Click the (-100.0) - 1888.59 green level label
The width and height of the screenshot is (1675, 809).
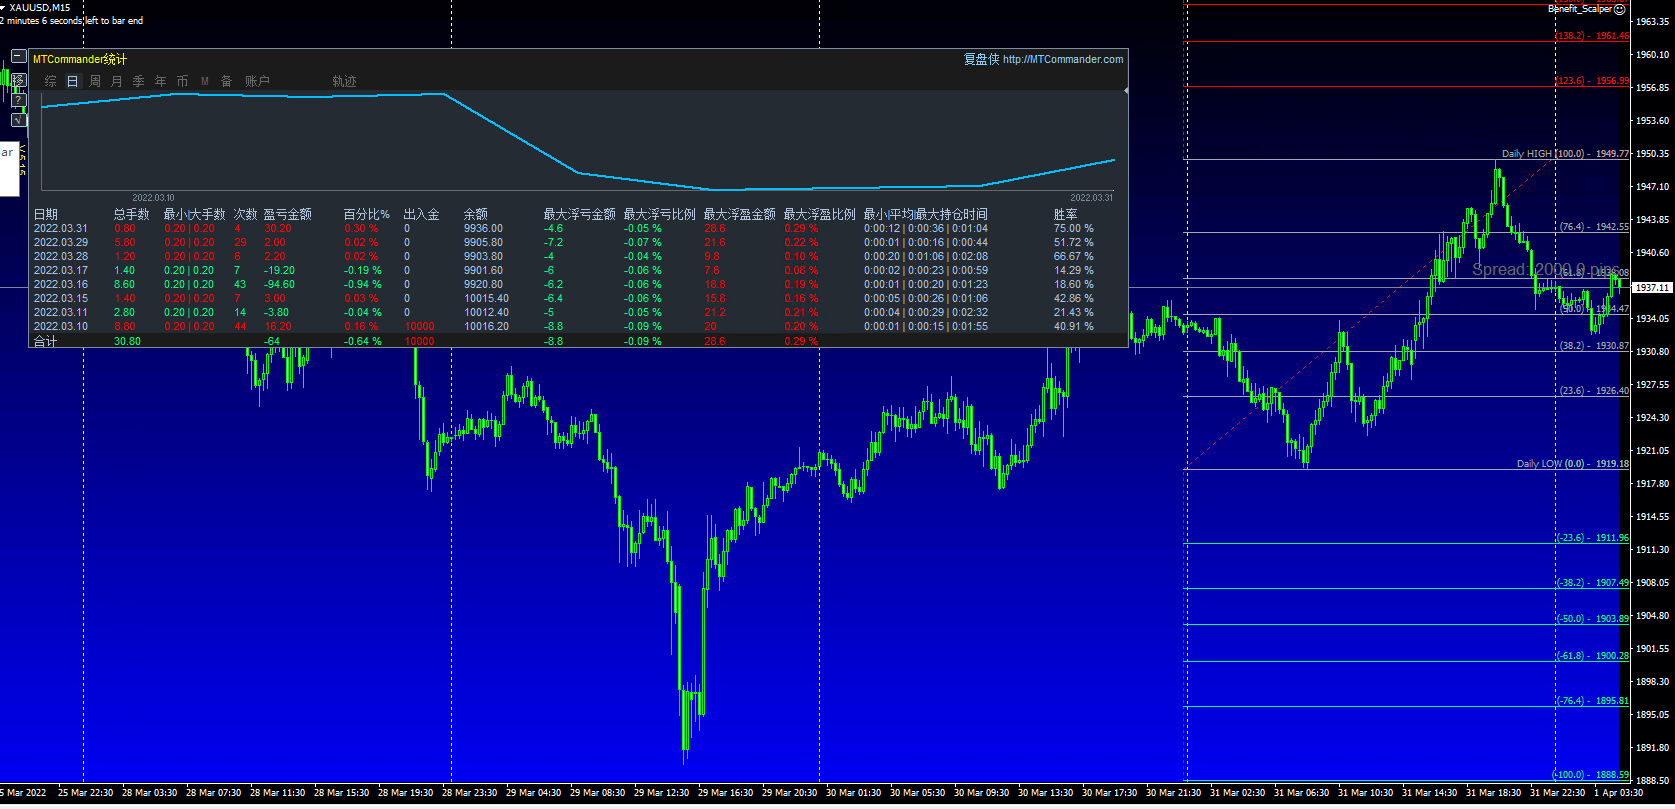(1590, 775)
